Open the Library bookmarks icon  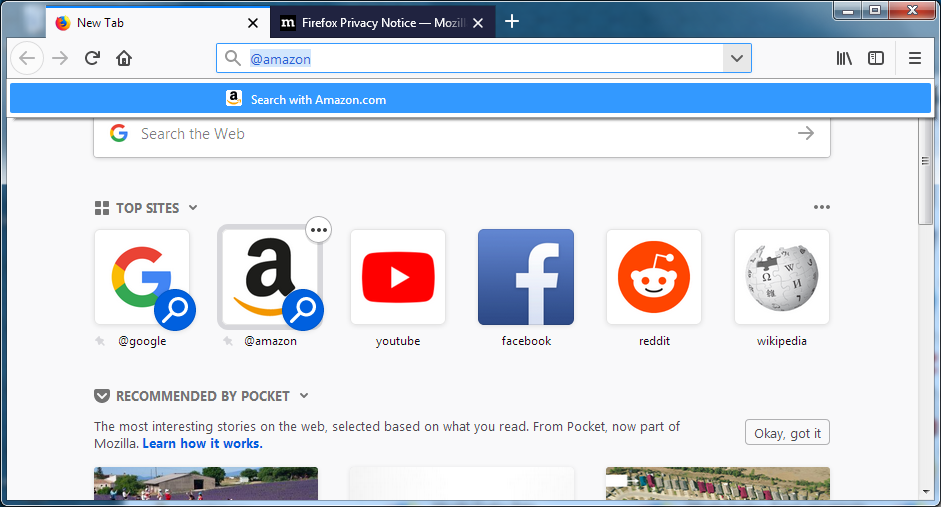844,58
